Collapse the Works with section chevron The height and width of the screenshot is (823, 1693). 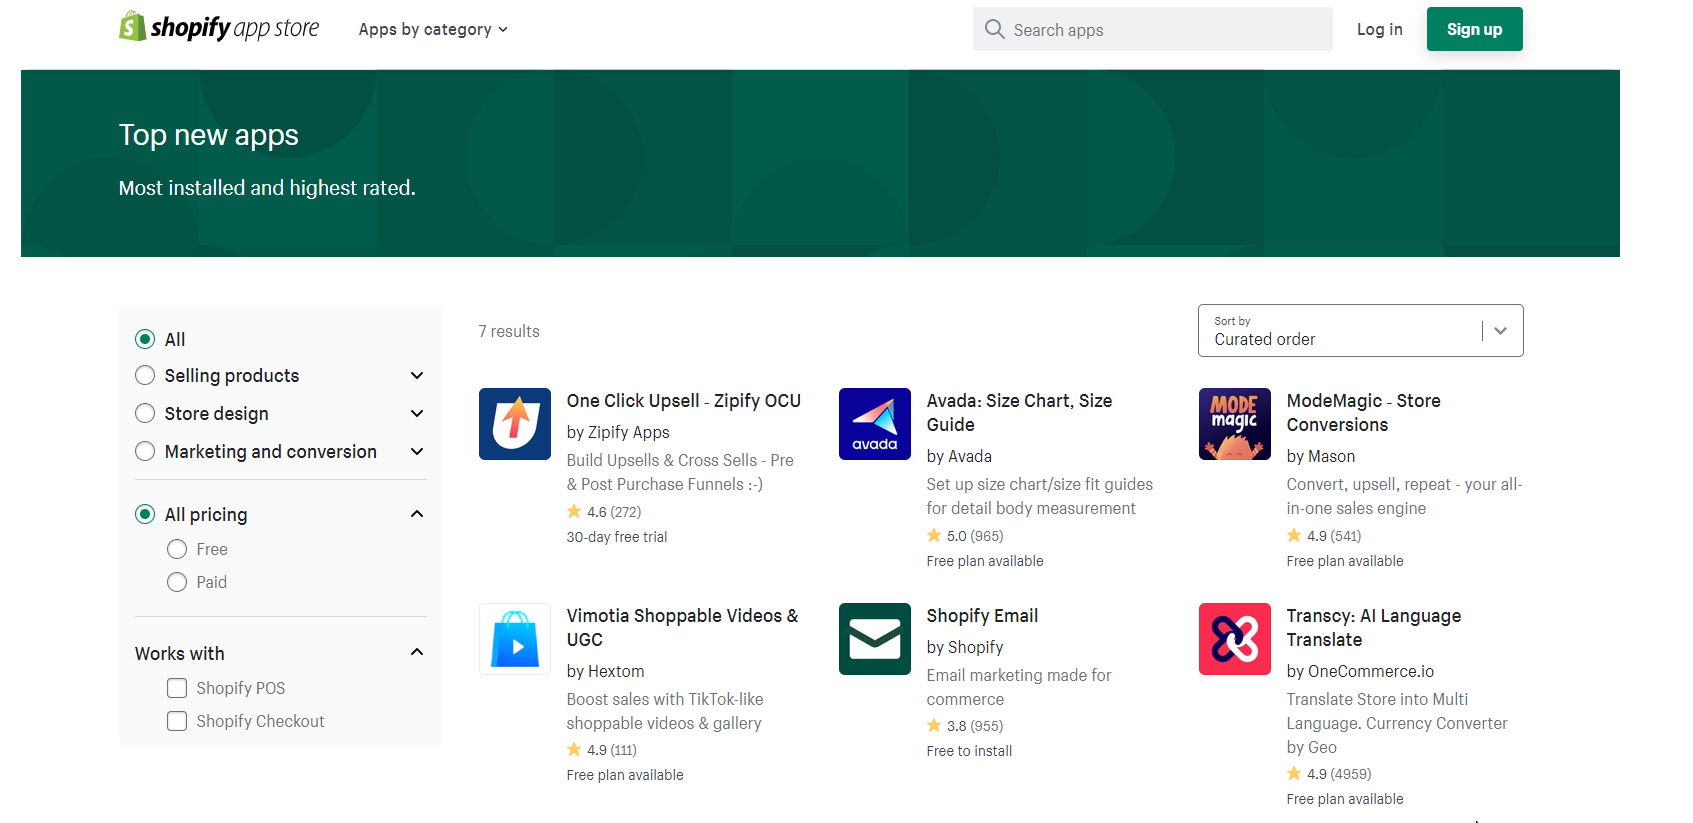[x=417, y=652]
